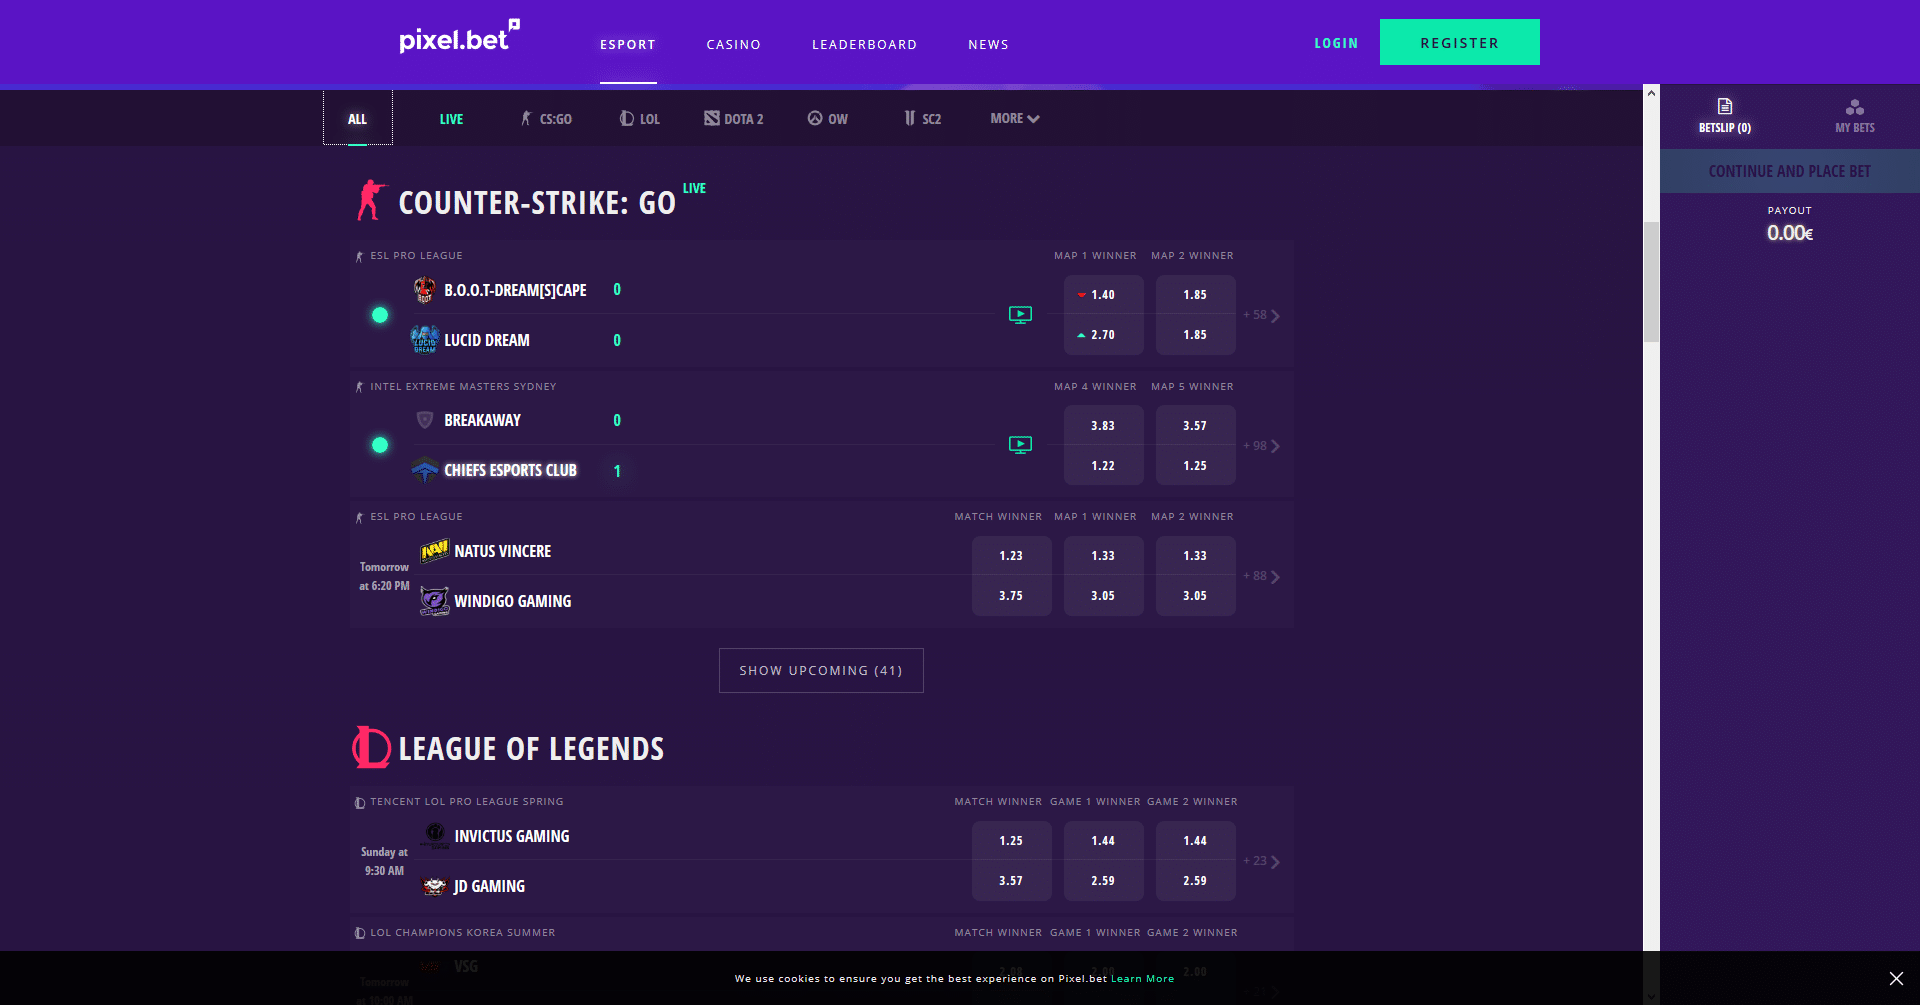Click the Natus Vincere logo

coord(435,551)
